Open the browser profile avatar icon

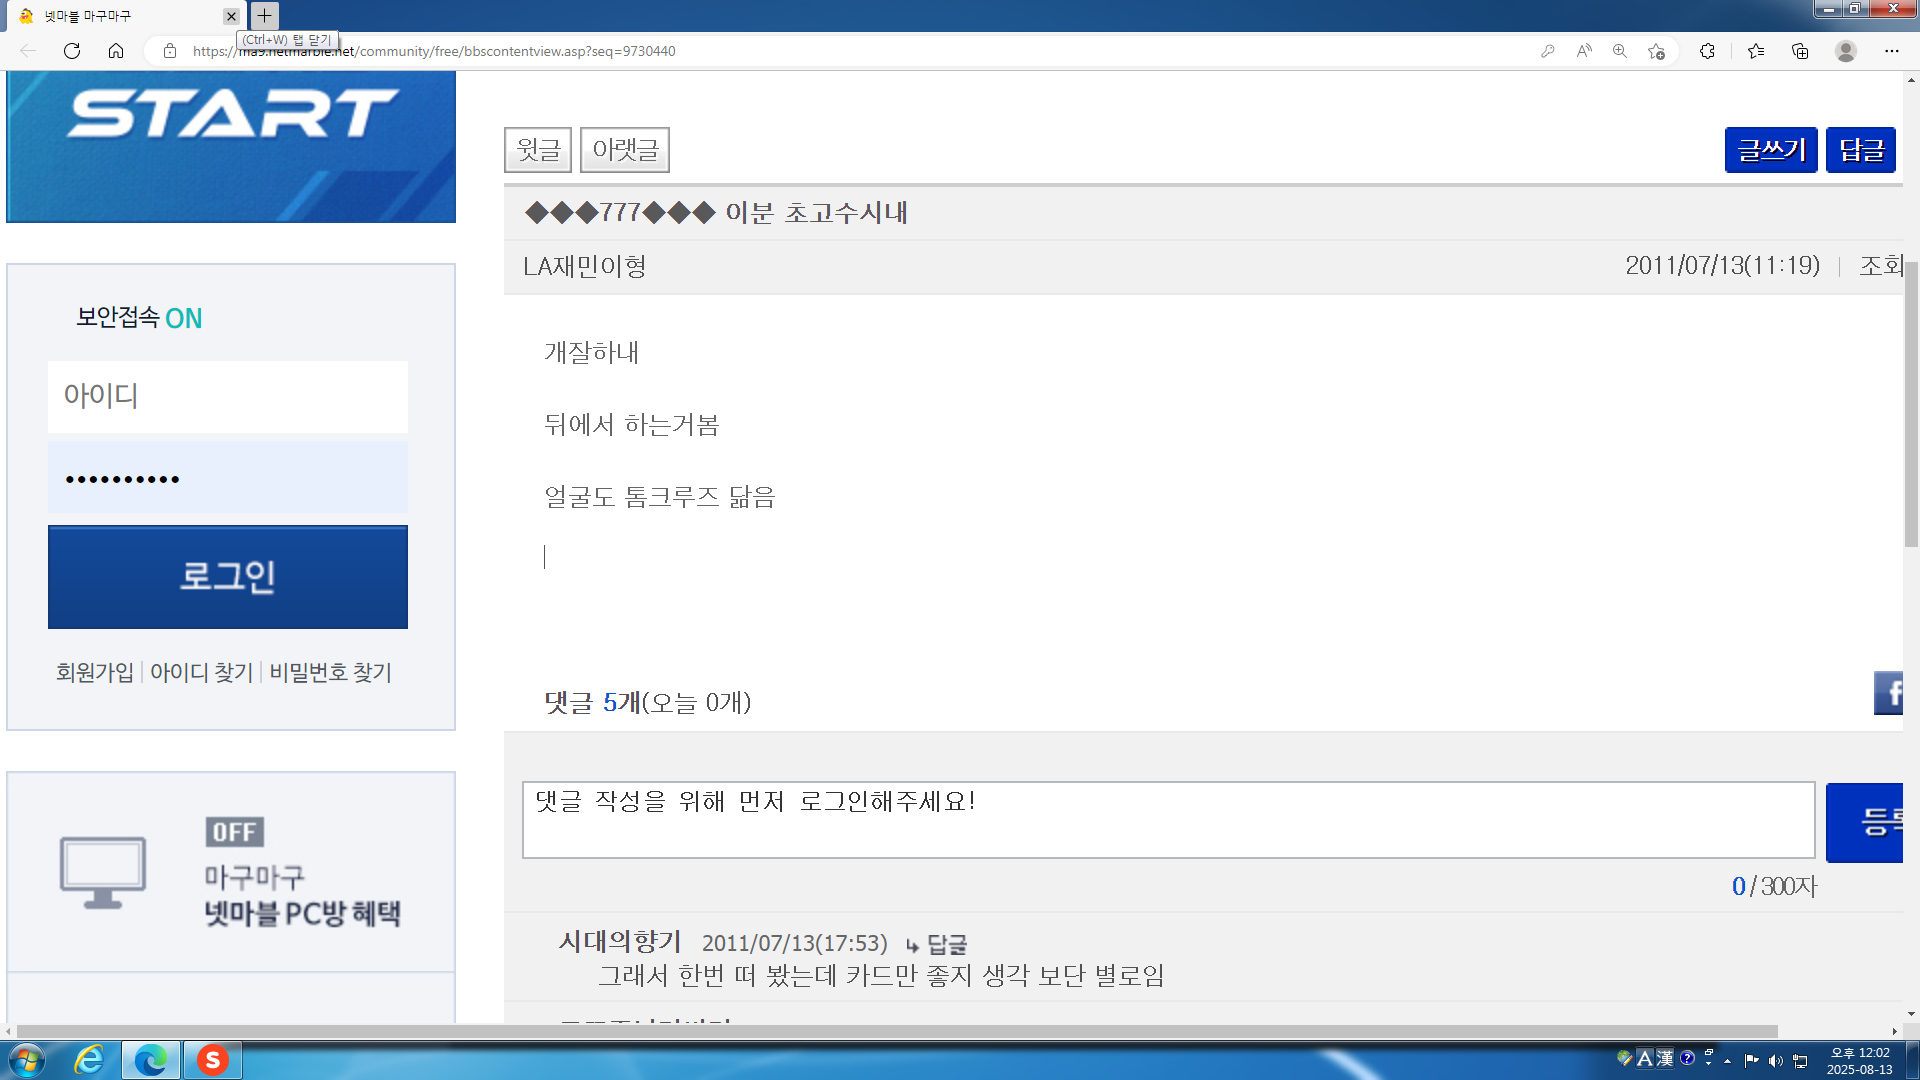pos(1846,51)
